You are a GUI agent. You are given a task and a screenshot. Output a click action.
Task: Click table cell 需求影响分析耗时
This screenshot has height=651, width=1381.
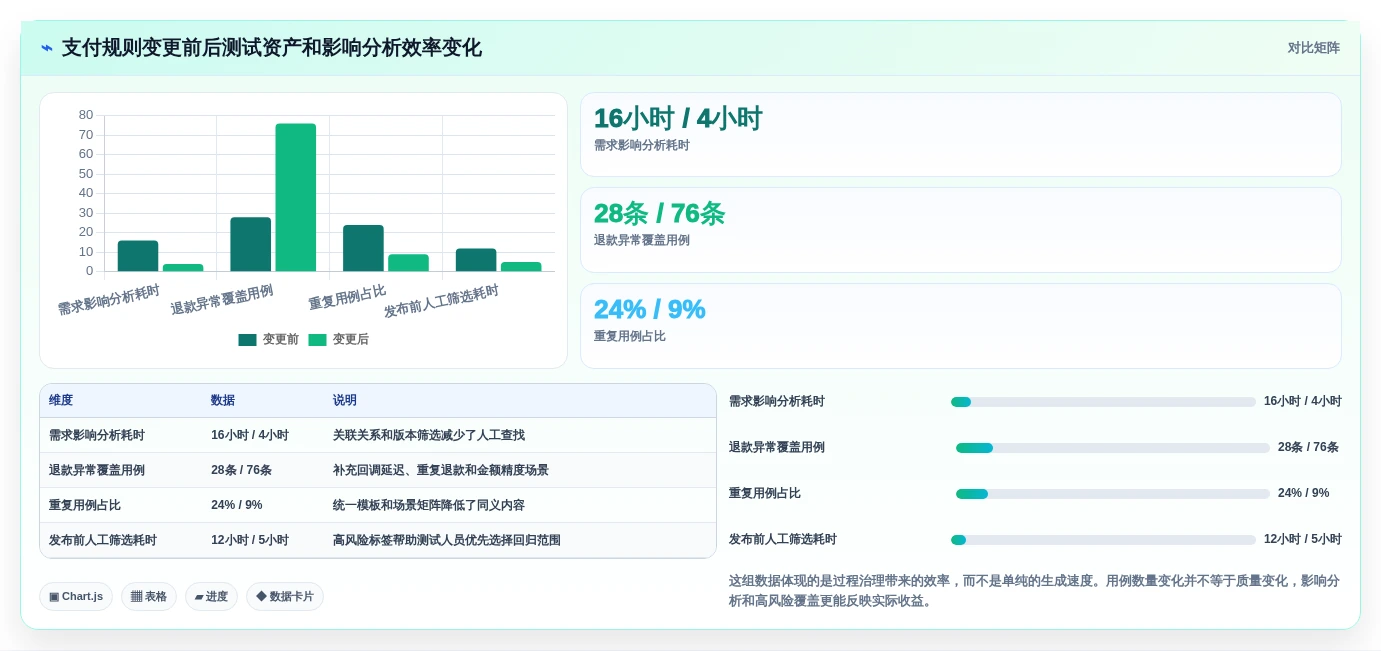(121, 436)
